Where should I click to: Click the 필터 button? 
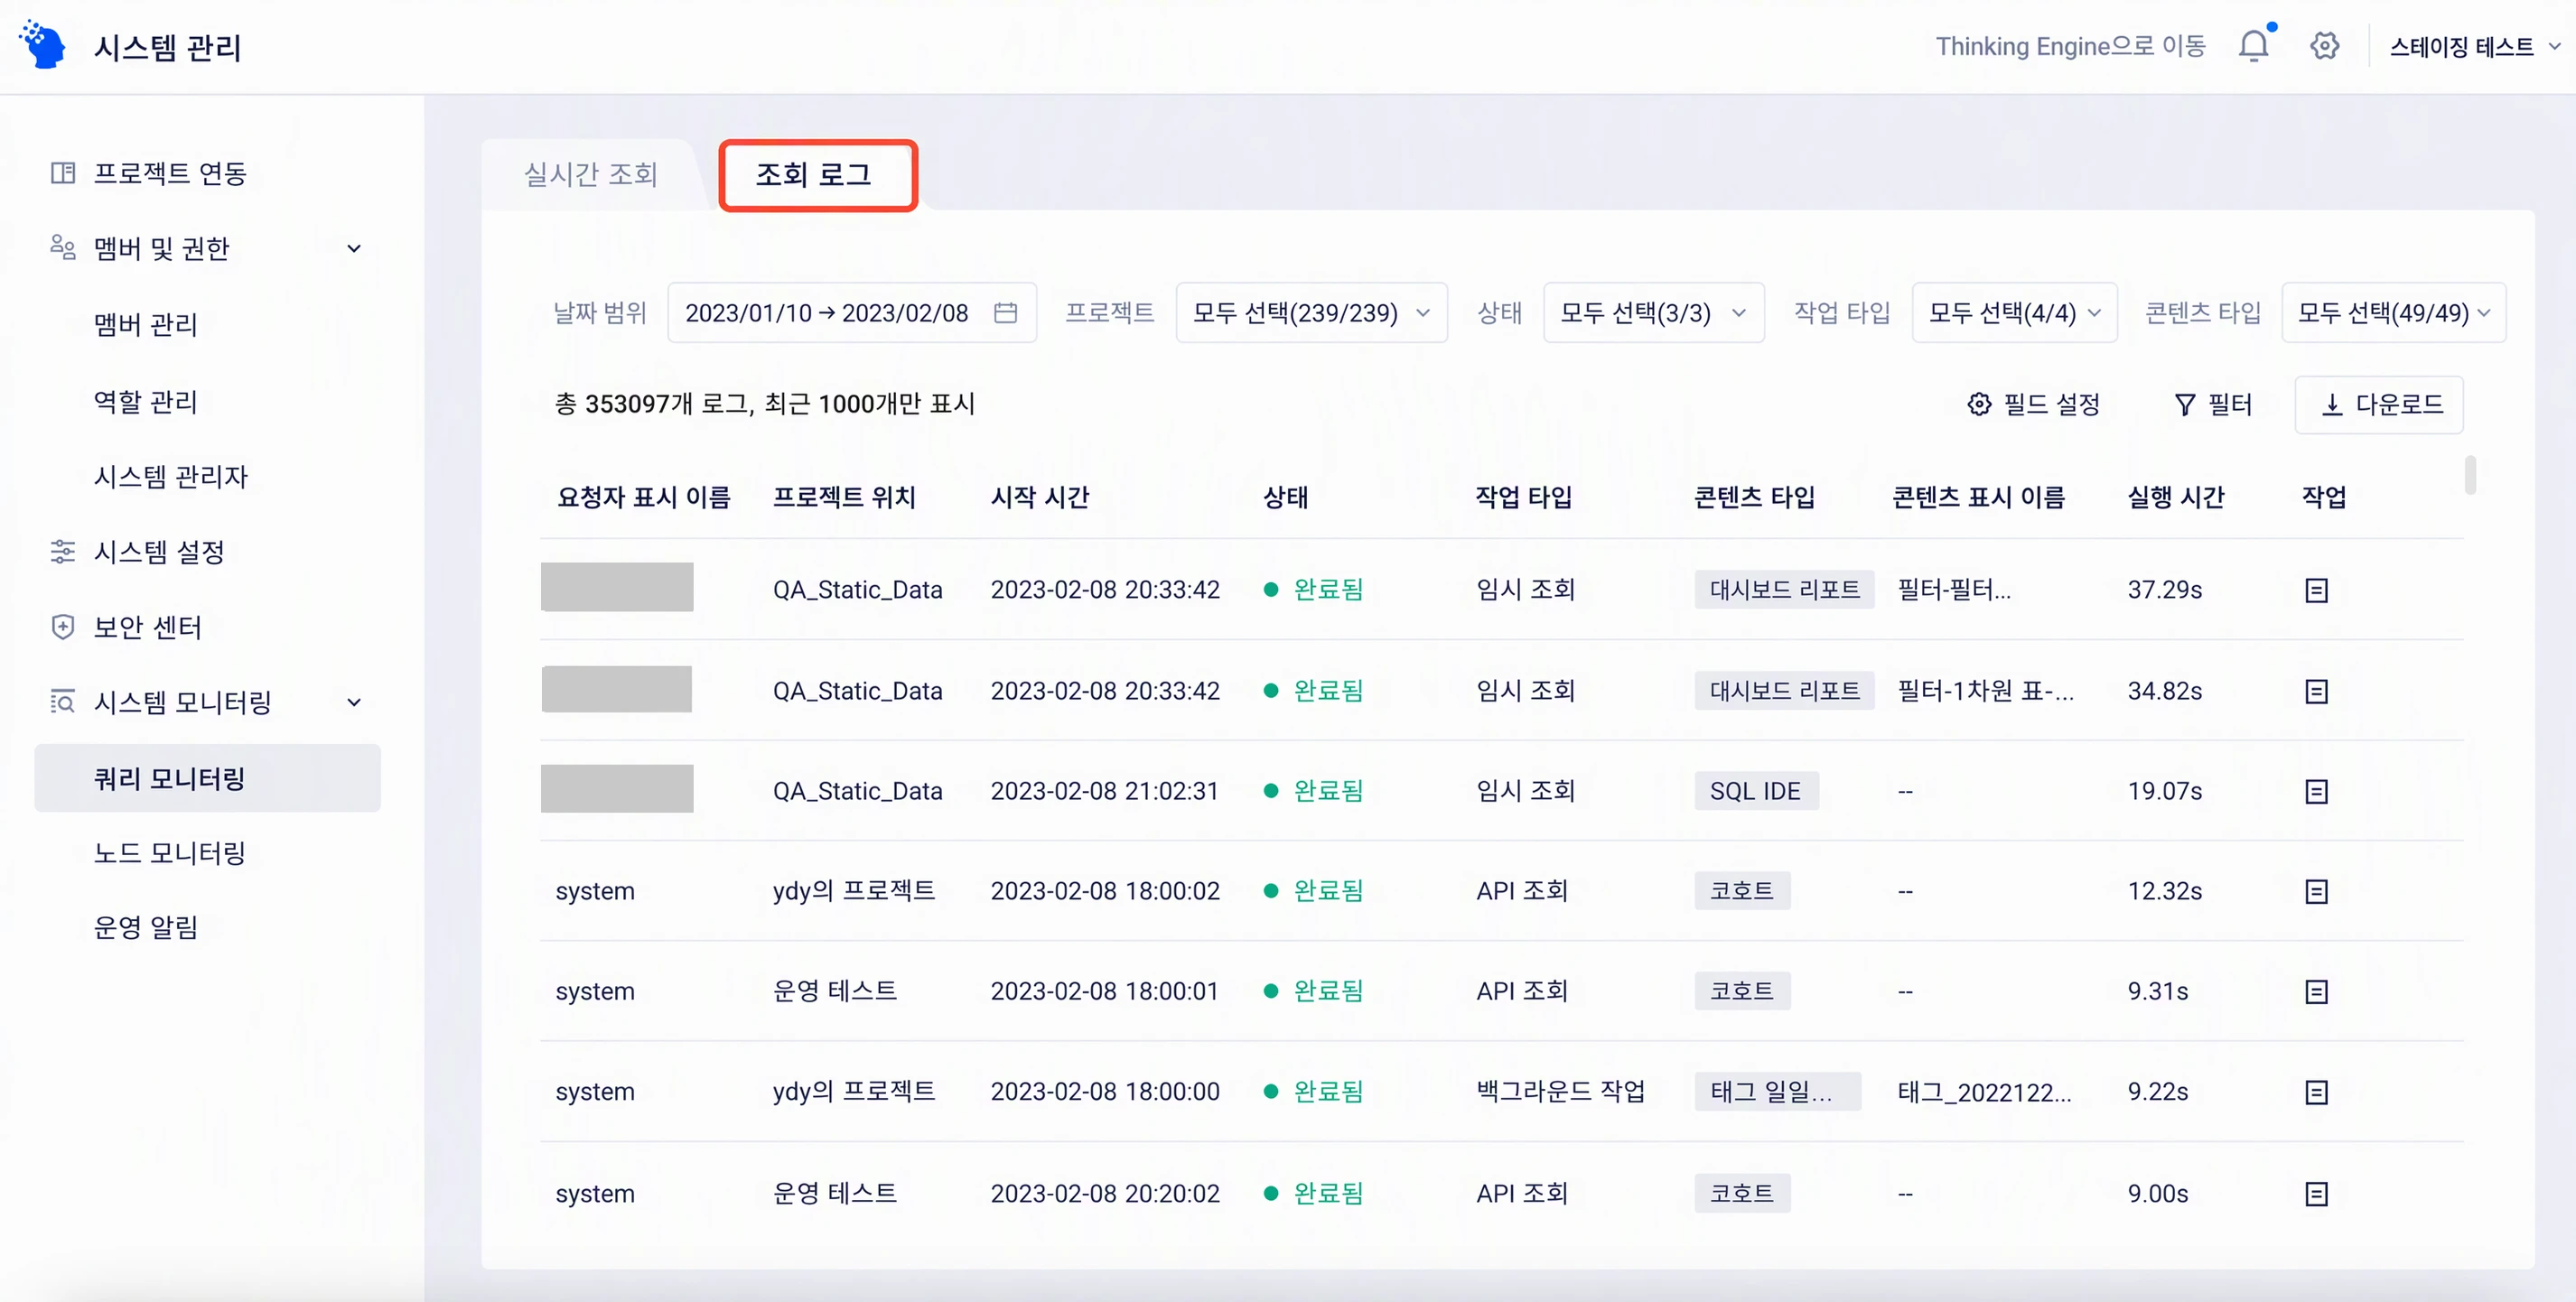pos(2212,405)
